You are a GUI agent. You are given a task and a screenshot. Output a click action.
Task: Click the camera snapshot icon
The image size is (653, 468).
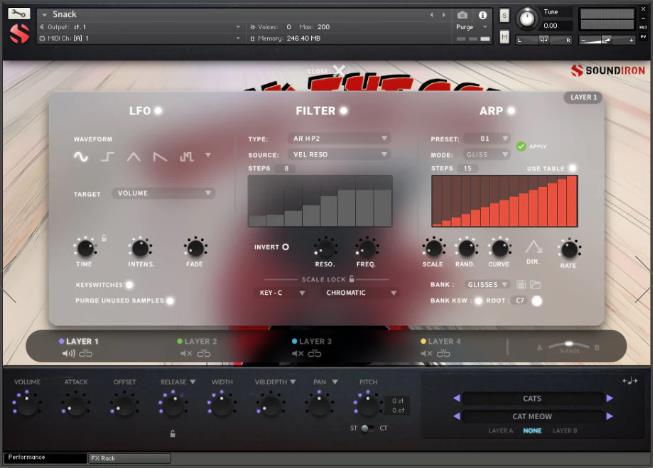(462, 15)
